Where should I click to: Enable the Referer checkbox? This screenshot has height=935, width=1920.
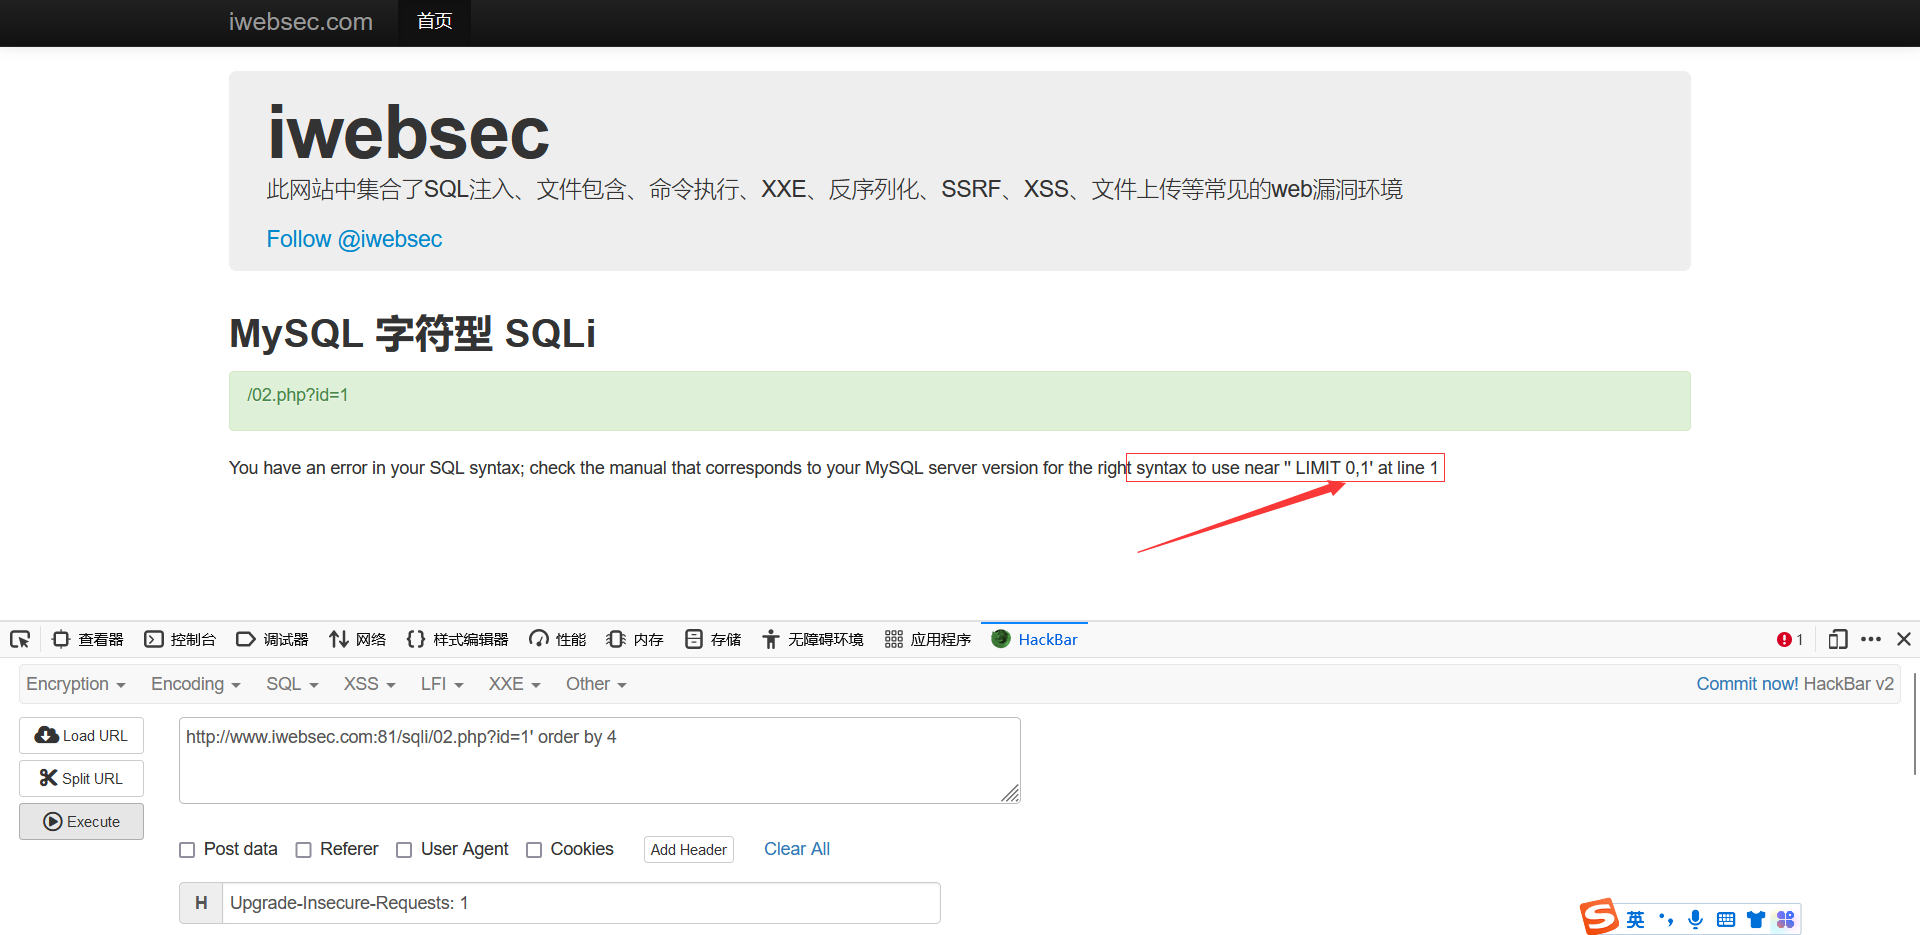[304, 849]
